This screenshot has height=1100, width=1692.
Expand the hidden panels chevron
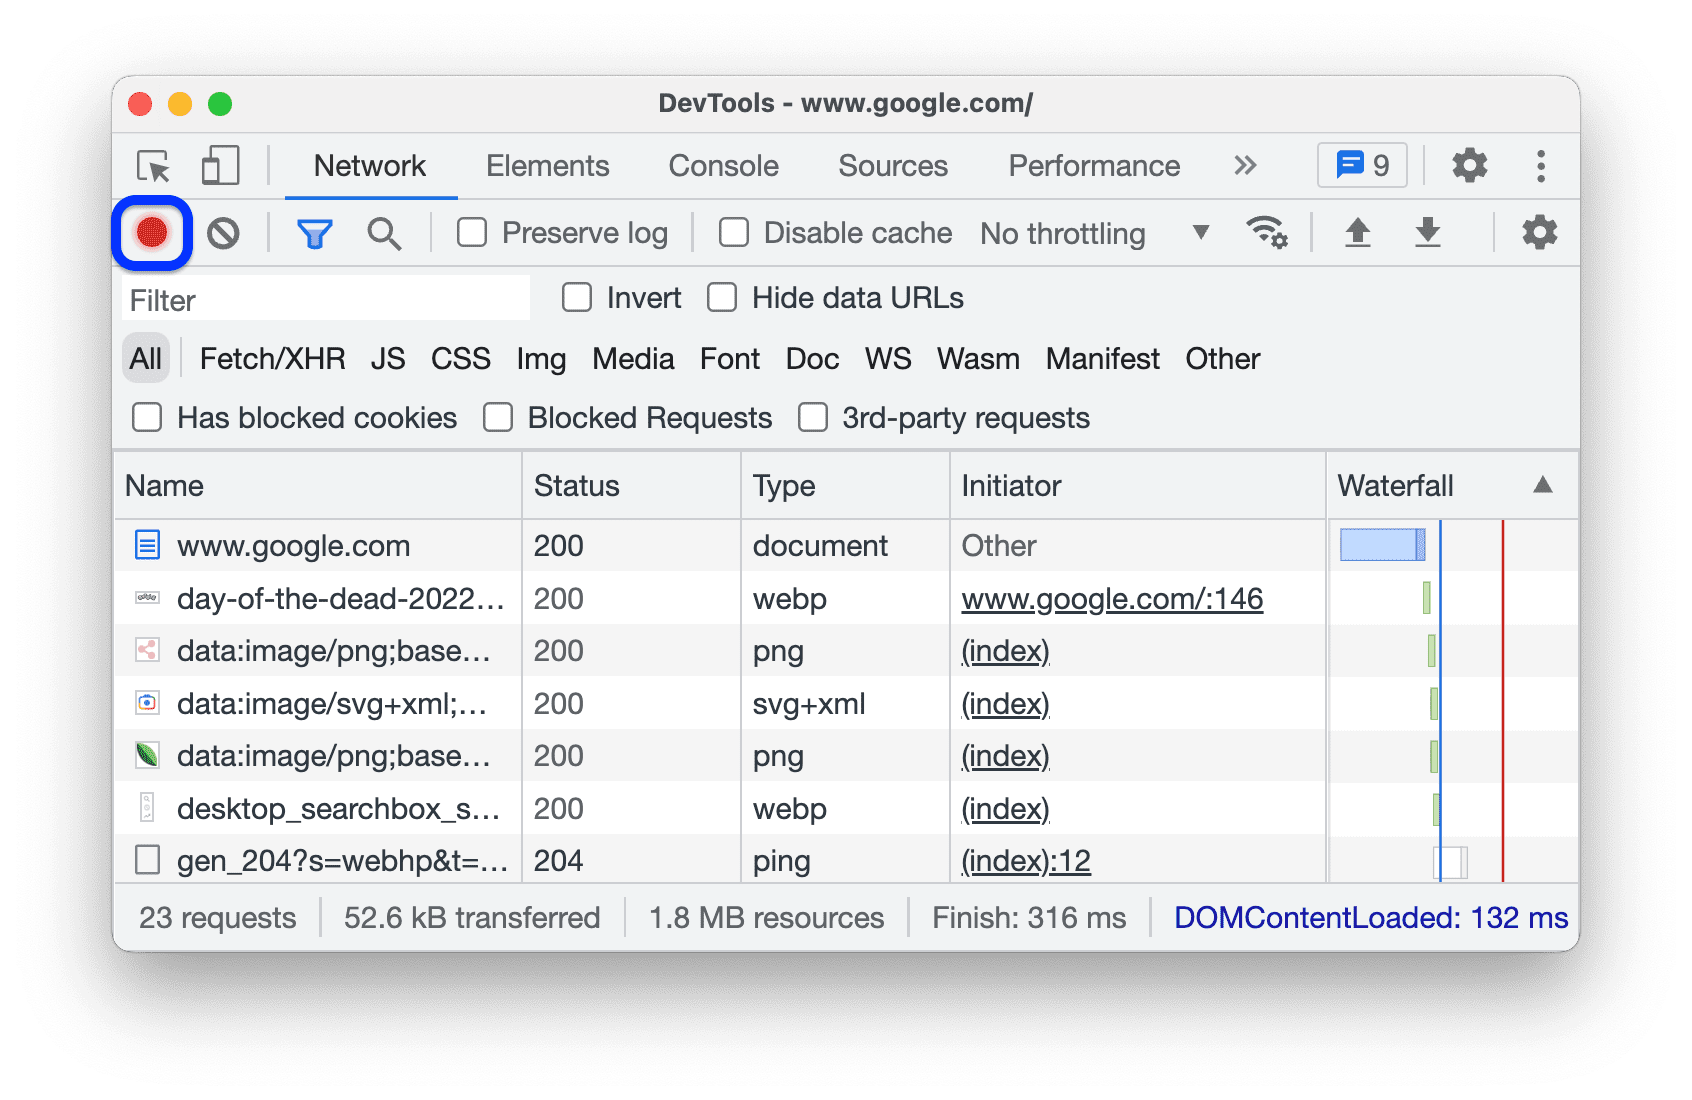[x=1244, y=166]
